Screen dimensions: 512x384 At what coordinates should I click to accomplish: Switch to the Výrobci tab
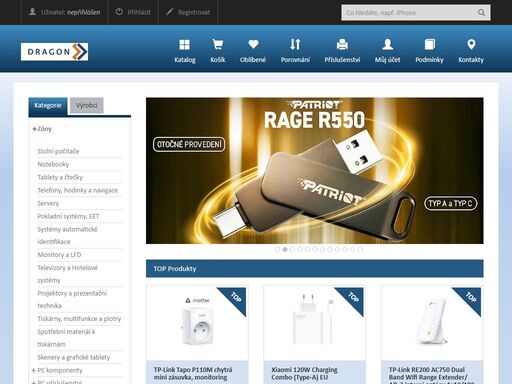[87, 106]
